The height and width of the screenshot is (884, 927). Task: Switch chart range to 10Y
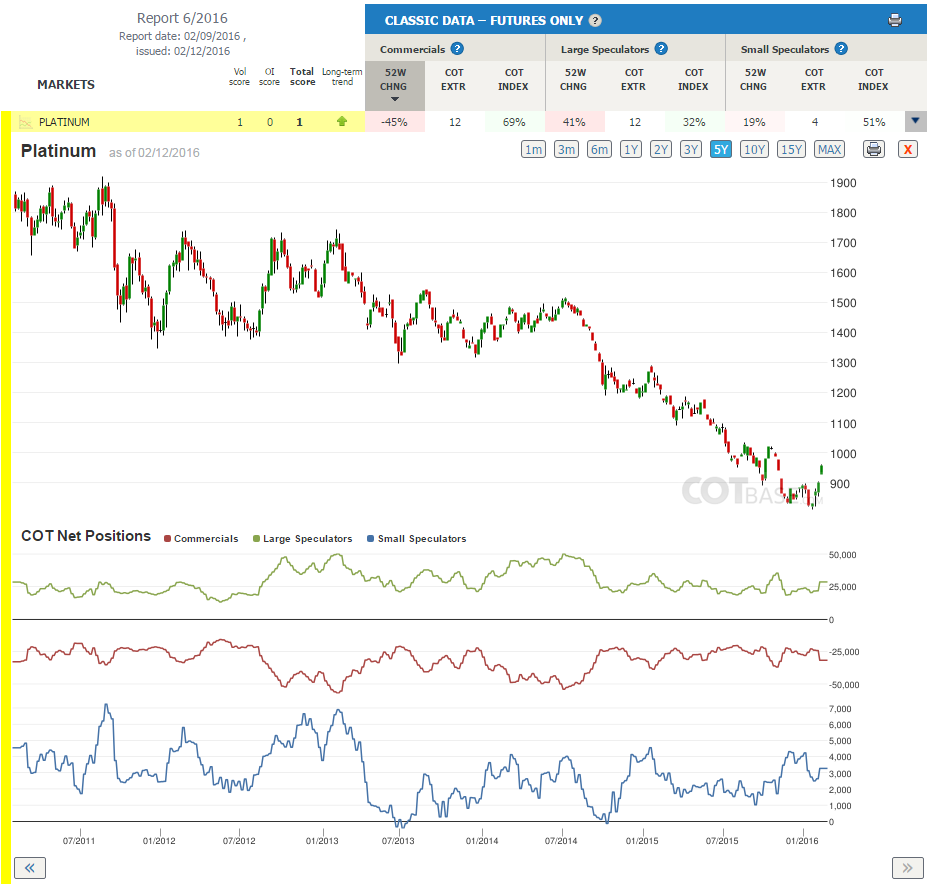(x=754, y=149)
